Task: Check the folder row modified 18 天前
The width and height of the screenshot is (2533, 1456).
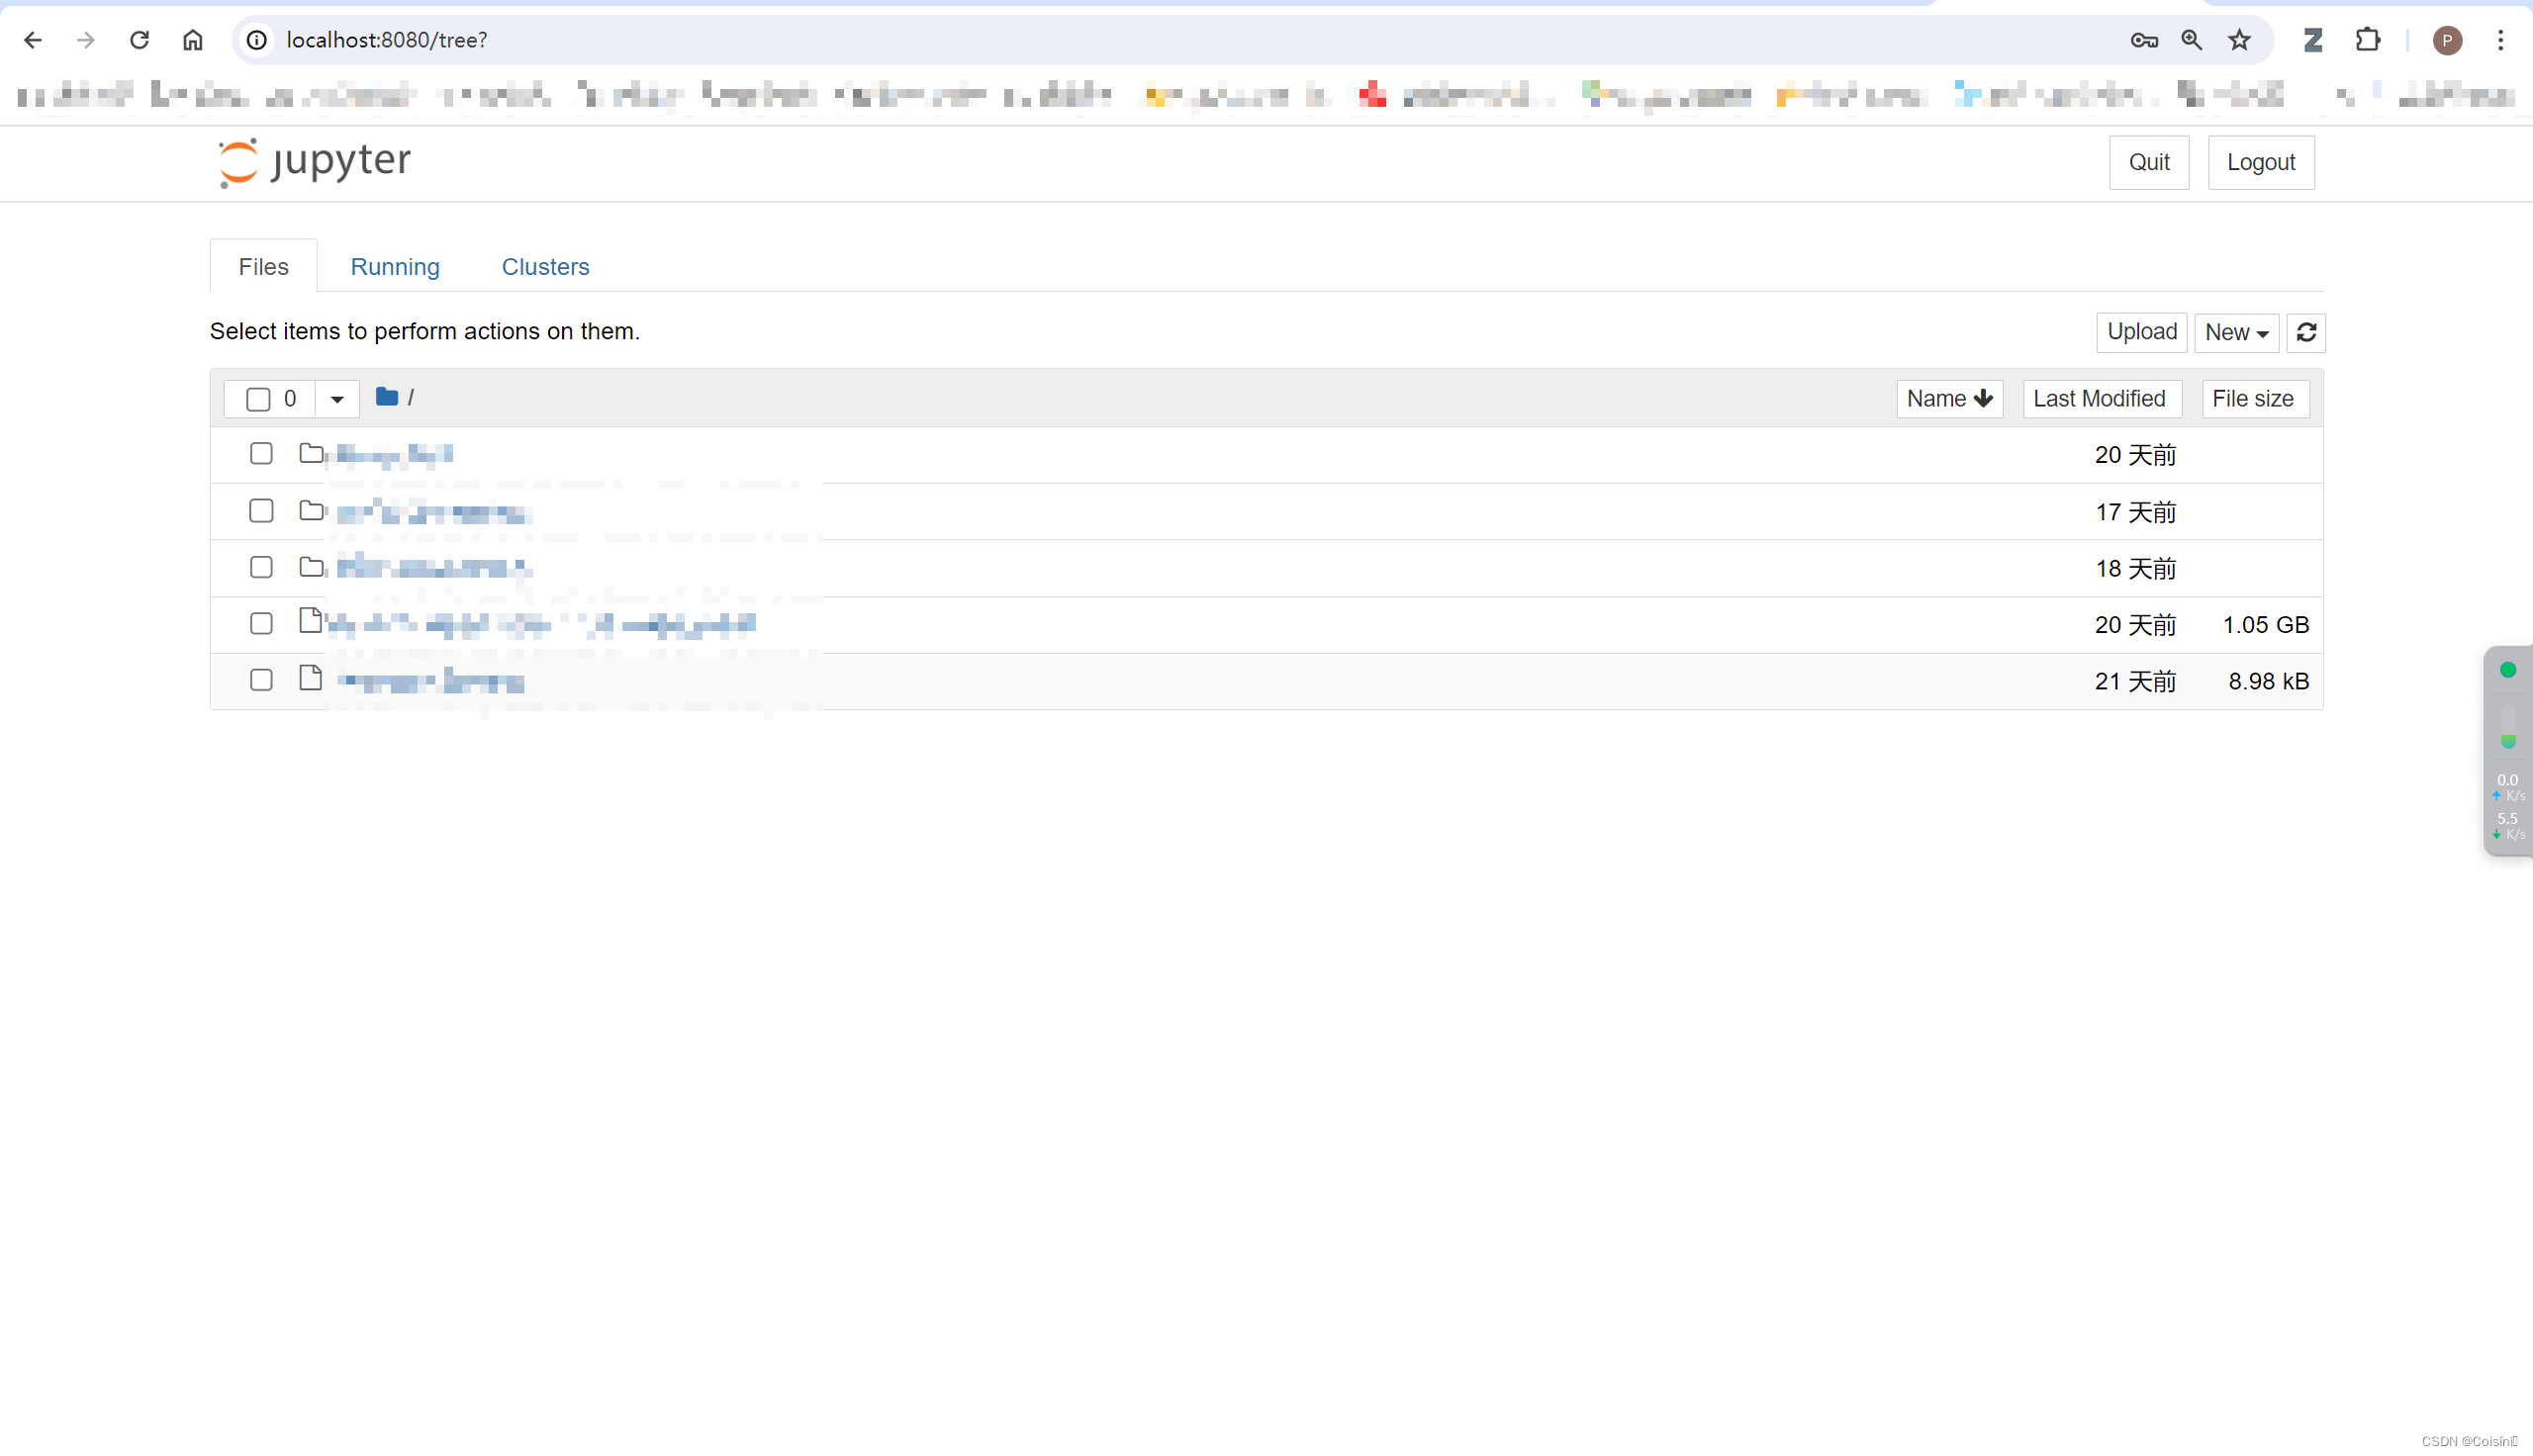Action: [x=261, y=568]
